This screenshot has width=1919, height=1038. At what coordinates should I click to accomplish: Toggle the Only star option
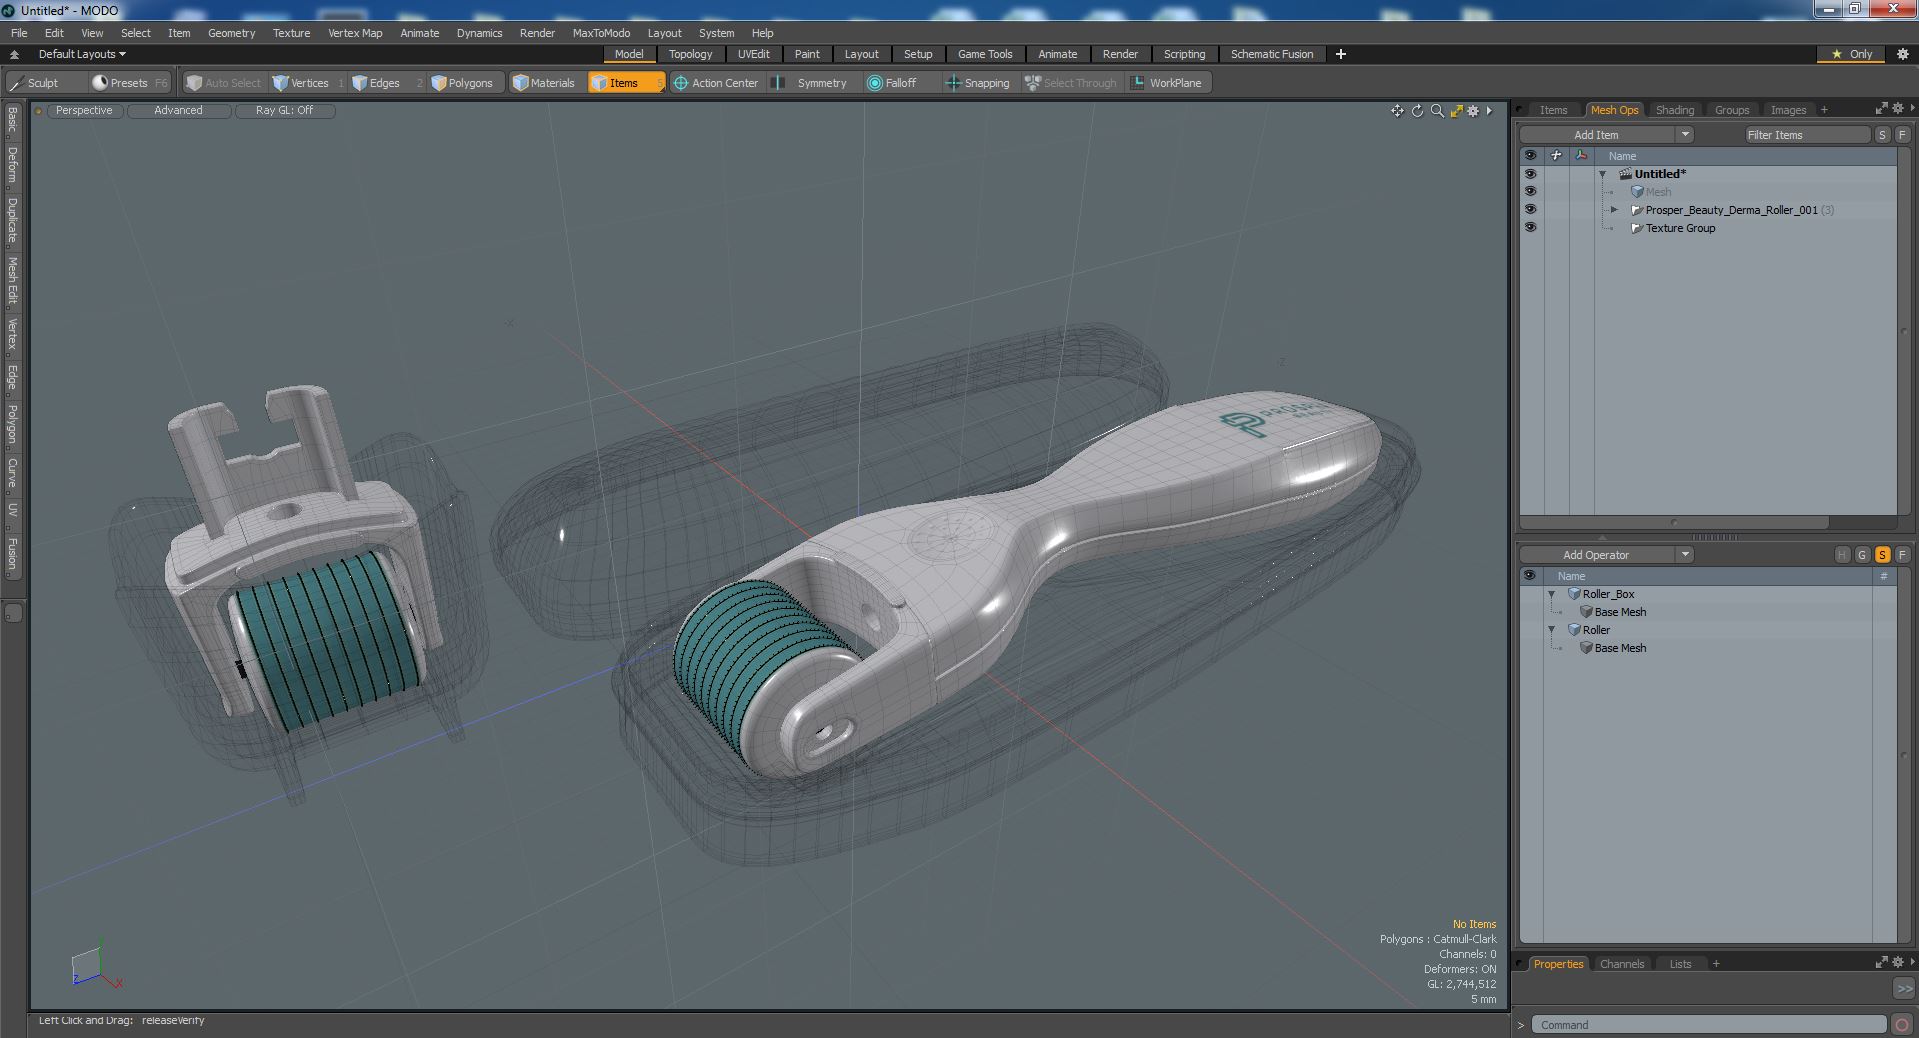[x=1852, y=54]
